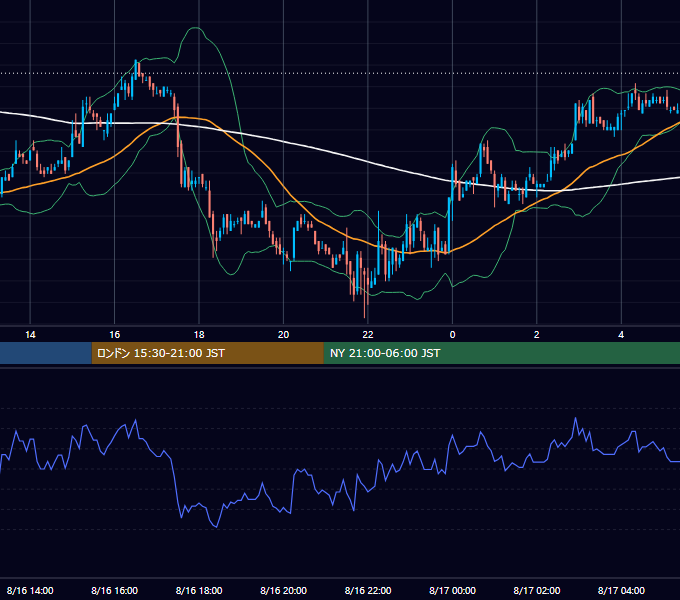Click the 14 hour axis label
Image resolution: width=680 pixels, height=600 pixels.
[30, 335]
